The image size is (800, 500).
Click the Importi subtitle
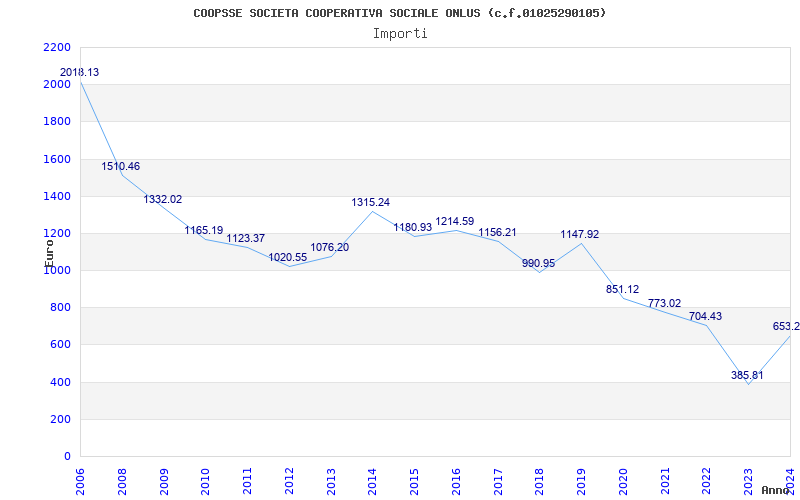click(x=400, y=34)
